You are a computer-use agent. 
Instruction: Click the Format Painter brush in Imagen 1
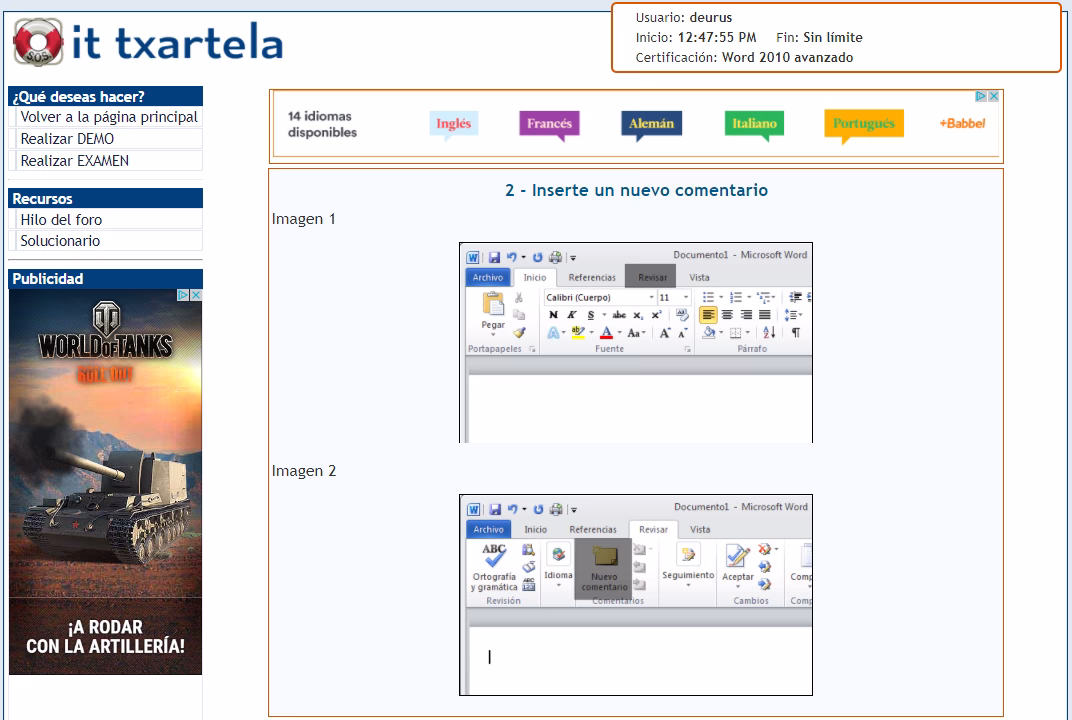click(520, 332)
